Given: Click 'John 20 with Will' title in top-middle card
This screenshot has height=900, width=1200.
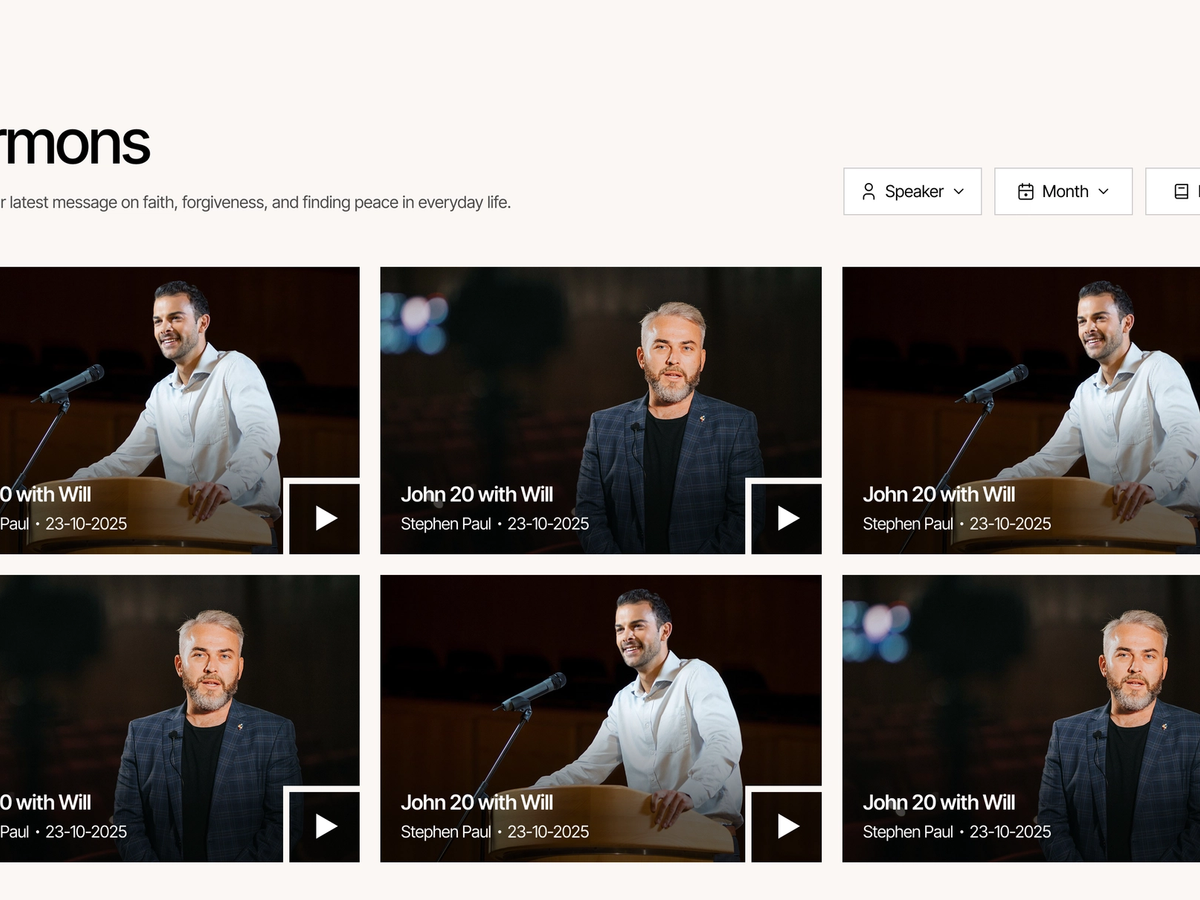Looking at the screenshot, I should [477, 494].
